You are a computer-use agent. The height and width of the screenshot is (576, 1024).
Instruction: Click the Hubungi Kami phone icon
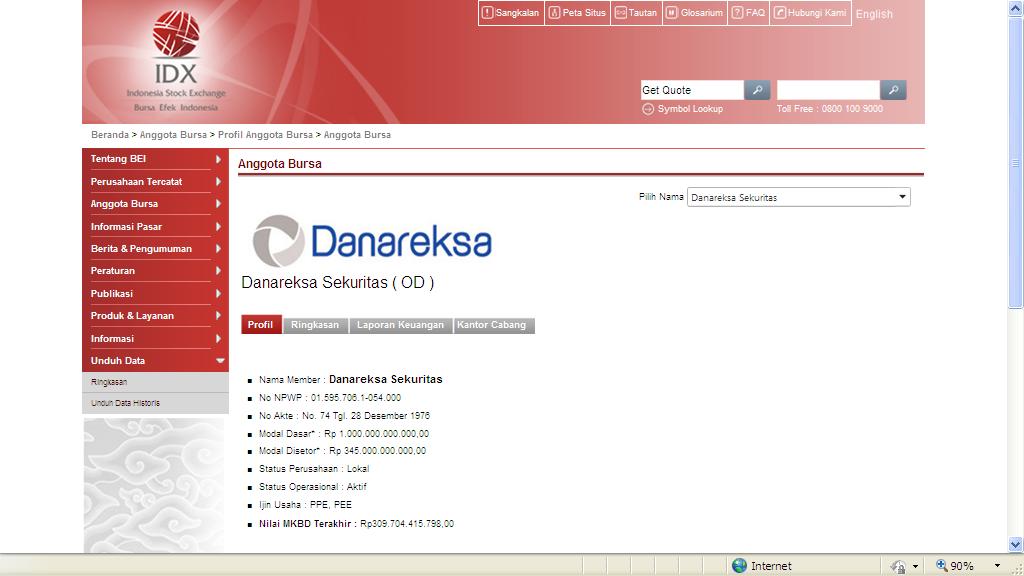[x=780, y=12]
